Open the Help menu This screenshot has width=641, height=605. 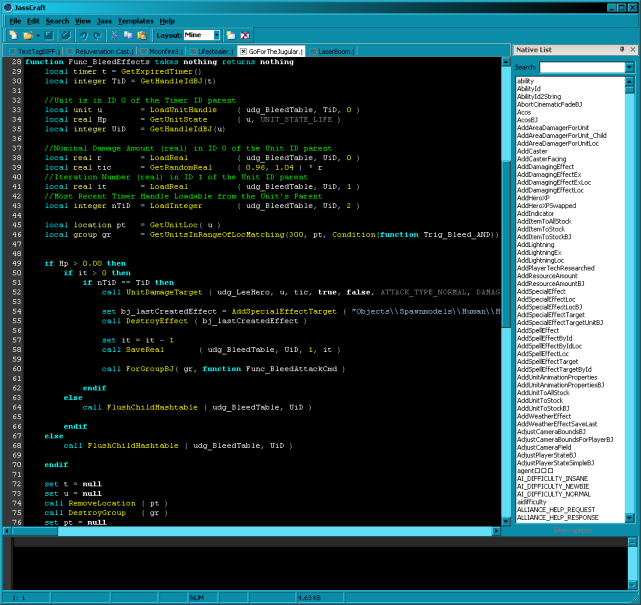167,21
